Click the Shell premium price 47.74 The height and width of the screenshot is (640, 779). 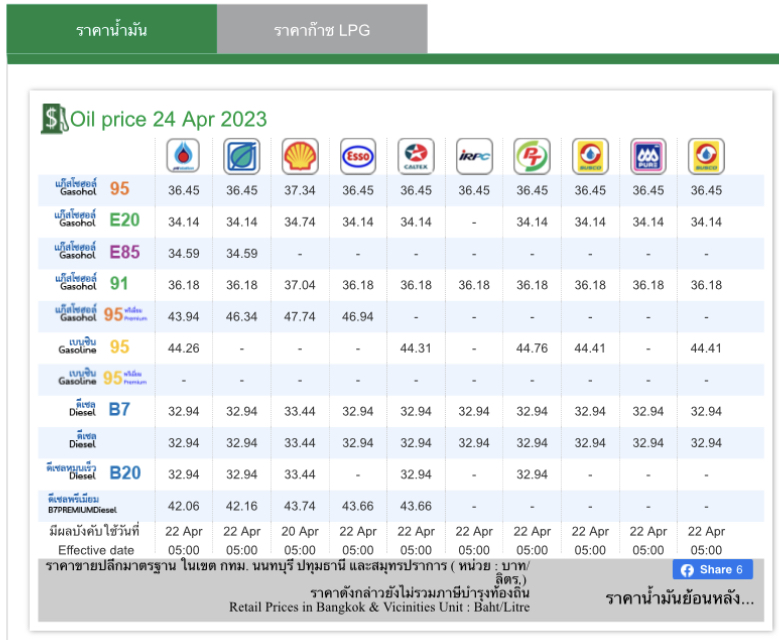[x=300, y=317]
